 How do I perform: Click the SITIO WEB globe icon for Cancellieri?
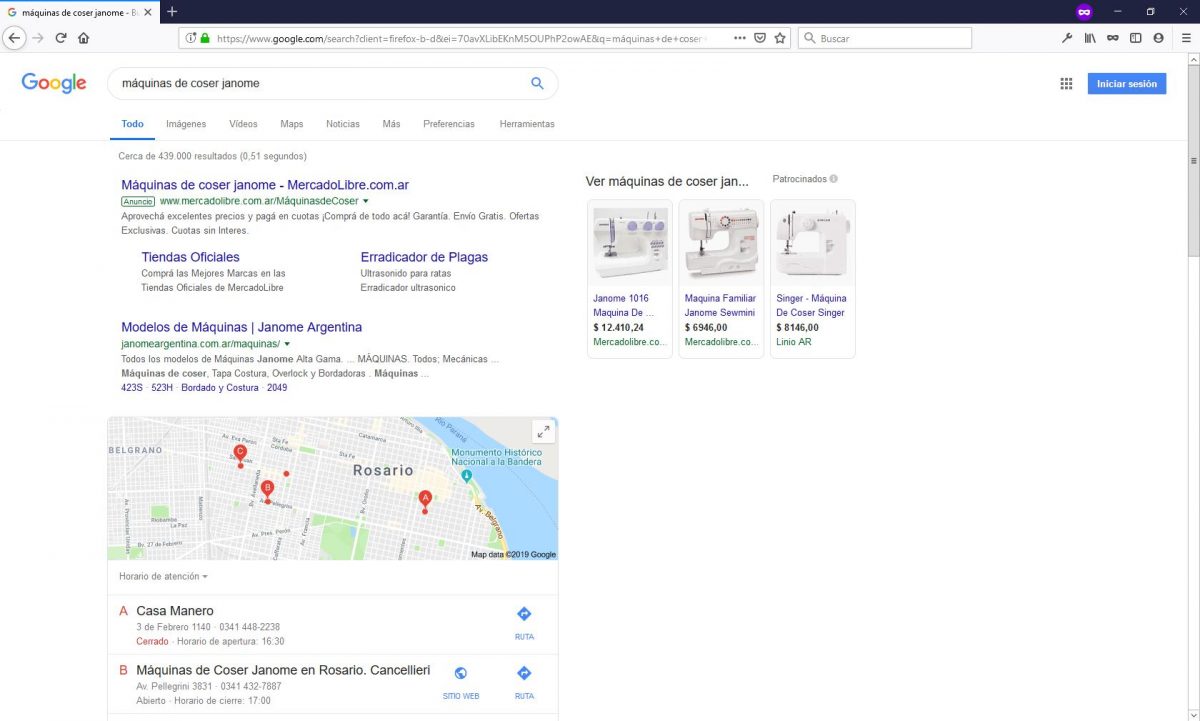click(460, 673)
